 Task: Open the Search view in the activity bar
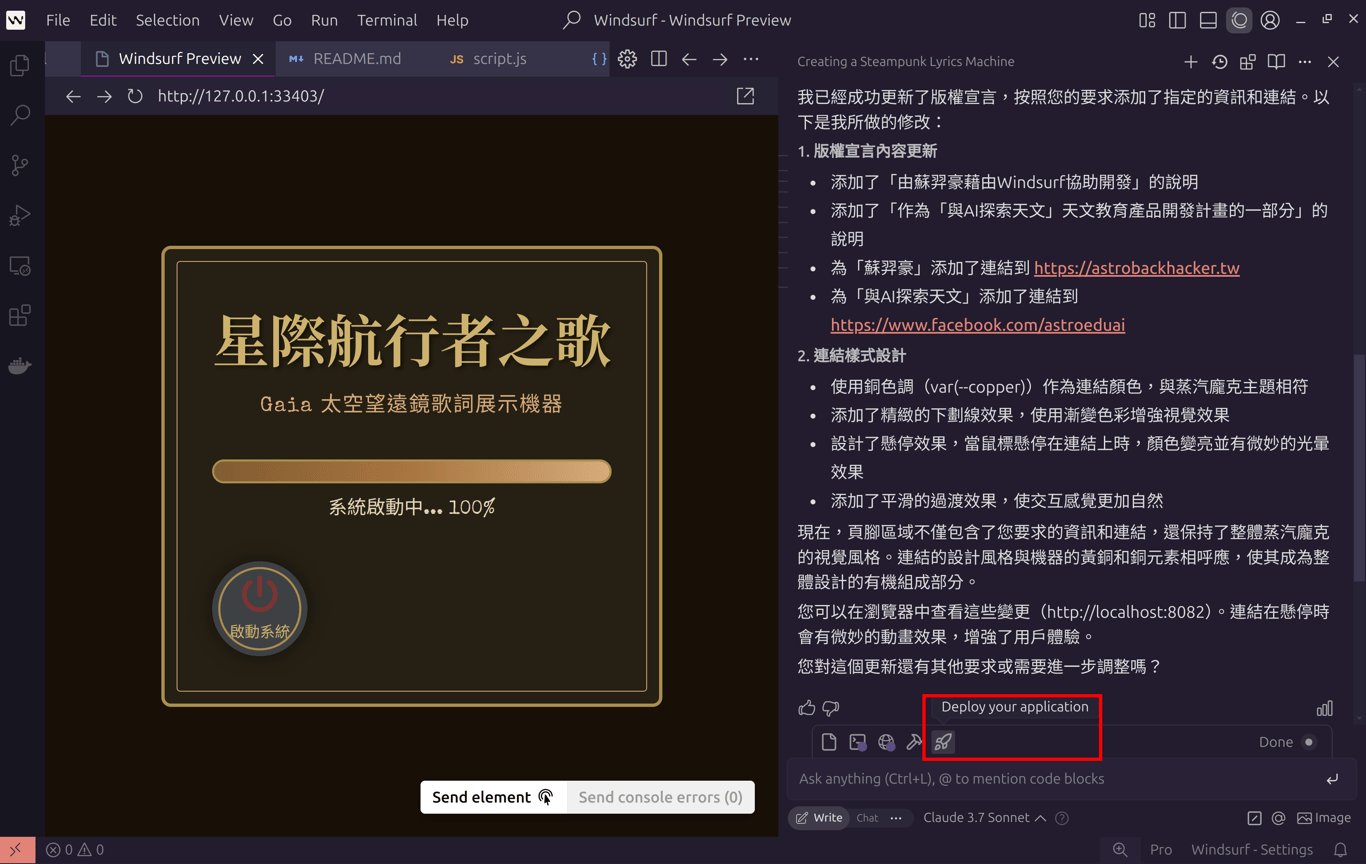pos(20,115)
